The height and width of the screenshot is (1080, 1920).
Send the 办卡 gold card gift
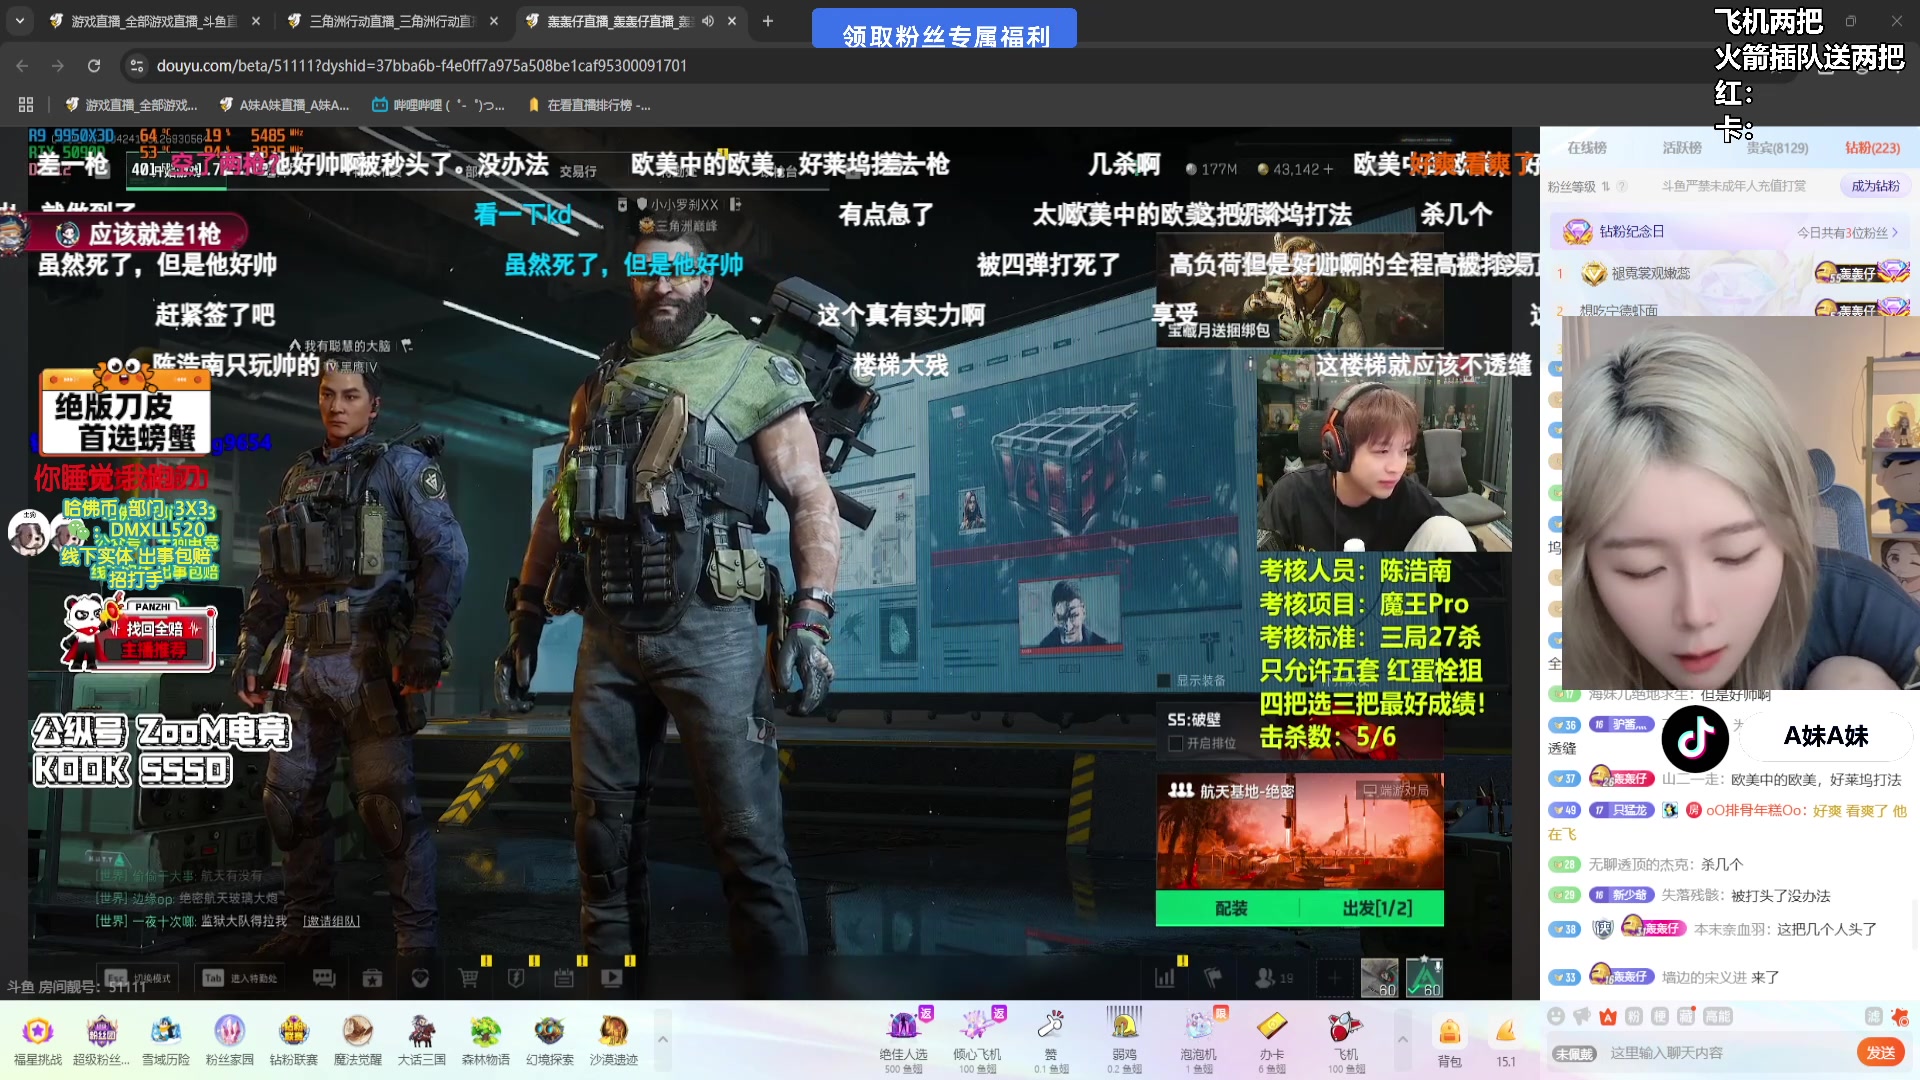(x=1272, y=1040)
